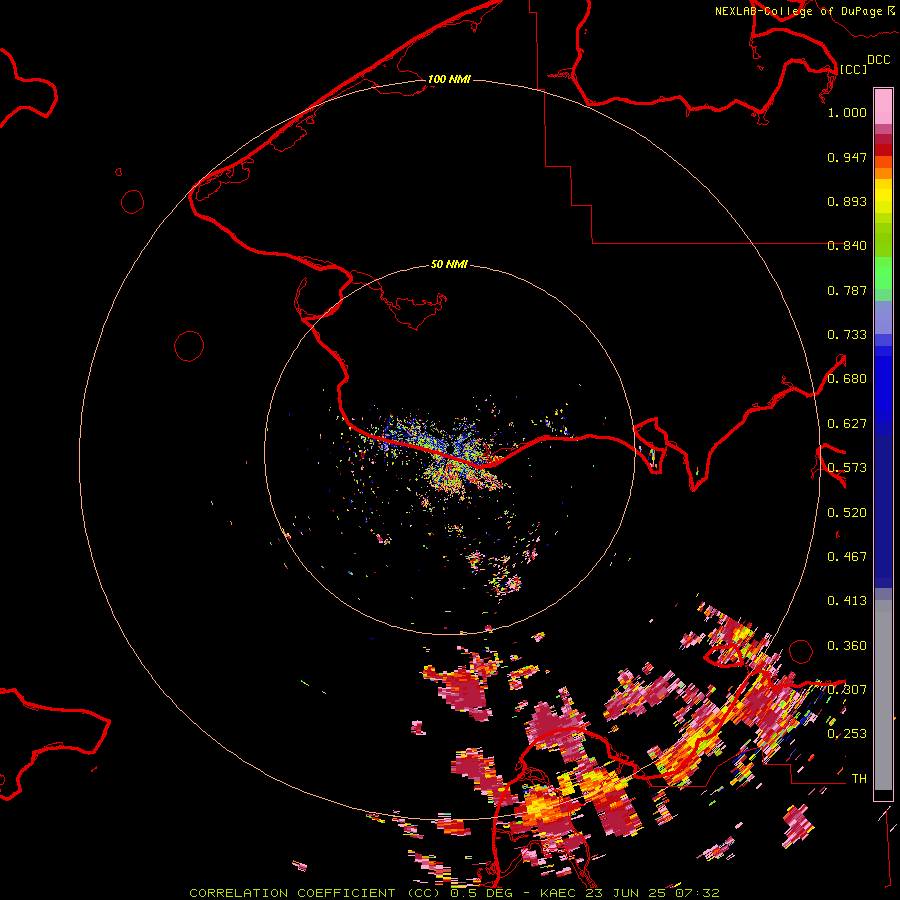Click the 0.360 scale value
Viewport: 900px width, 900px height.
(x=847, y=646)
